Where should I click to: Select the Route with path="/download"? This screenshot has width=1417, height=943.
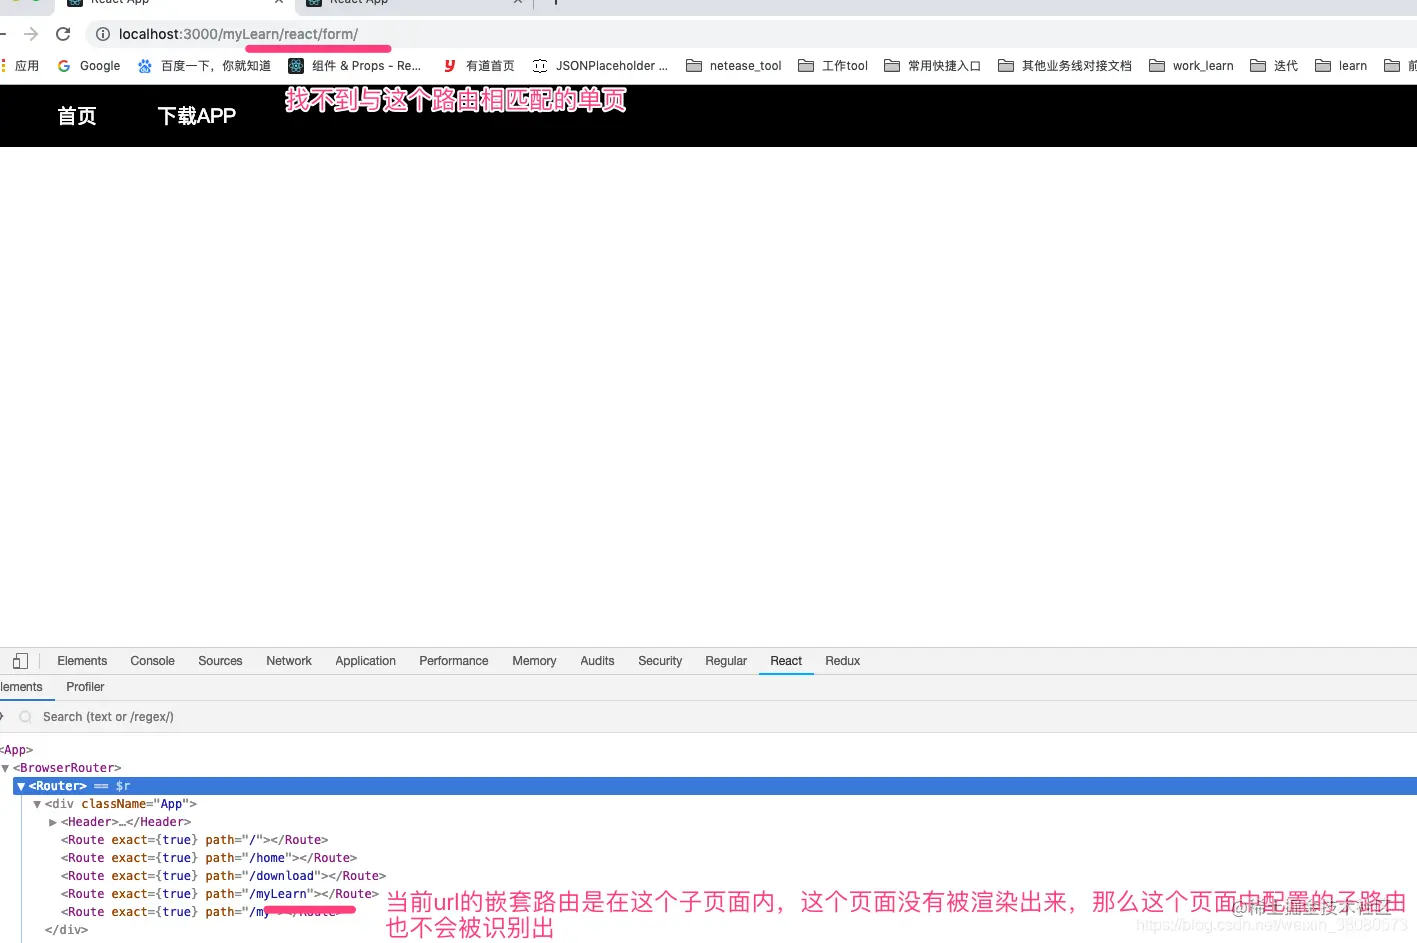point(224,876)
